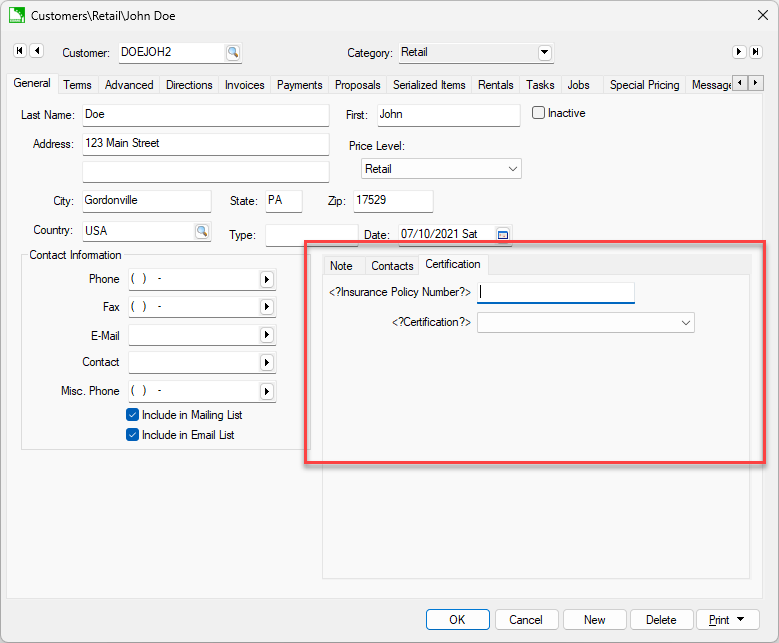Viewport: 779px width, 643px height.
Task: Open the Date calendar picker
Action: point(503,235)
